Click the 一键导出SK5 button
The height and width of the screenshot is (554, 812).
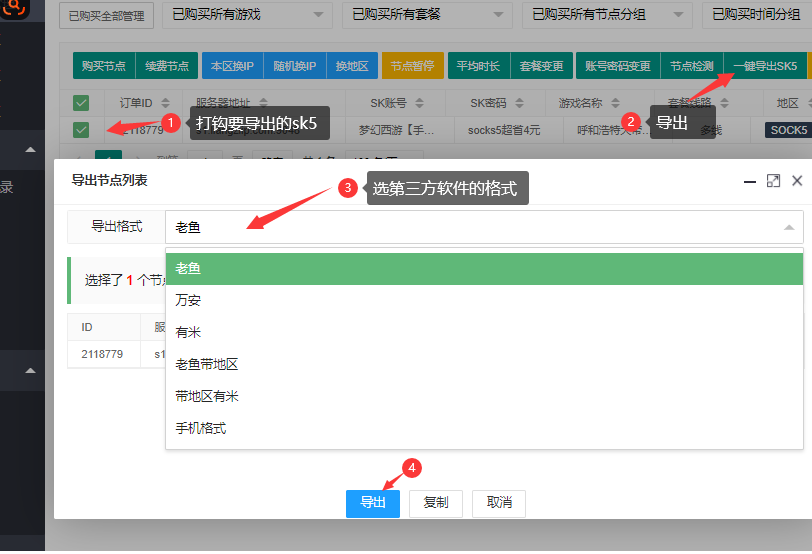765,66
